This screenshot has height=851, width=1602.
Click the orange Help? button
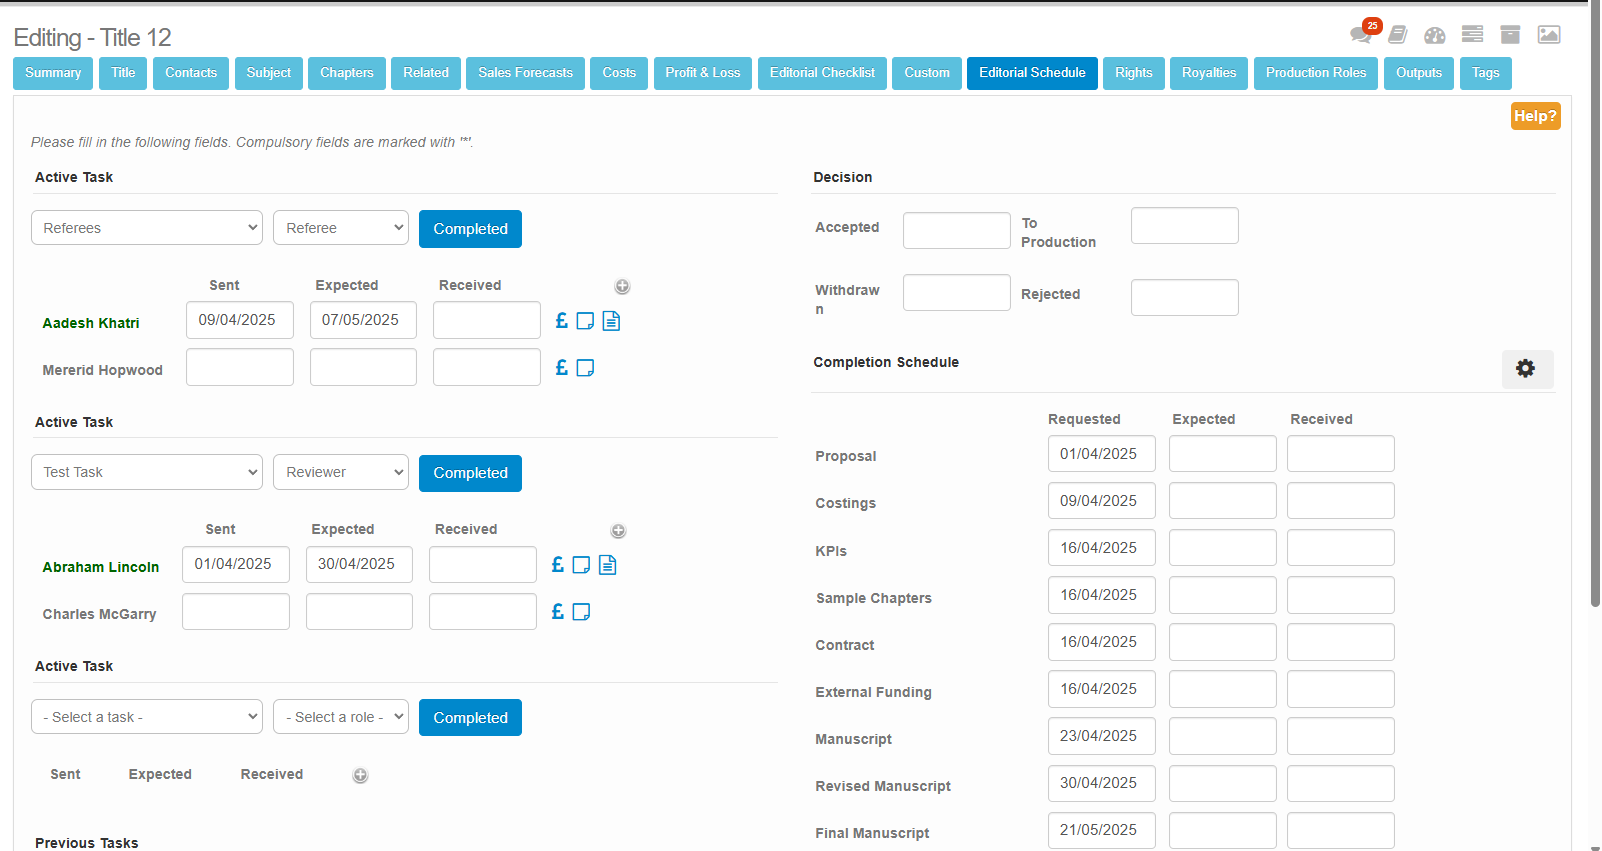1535,116
